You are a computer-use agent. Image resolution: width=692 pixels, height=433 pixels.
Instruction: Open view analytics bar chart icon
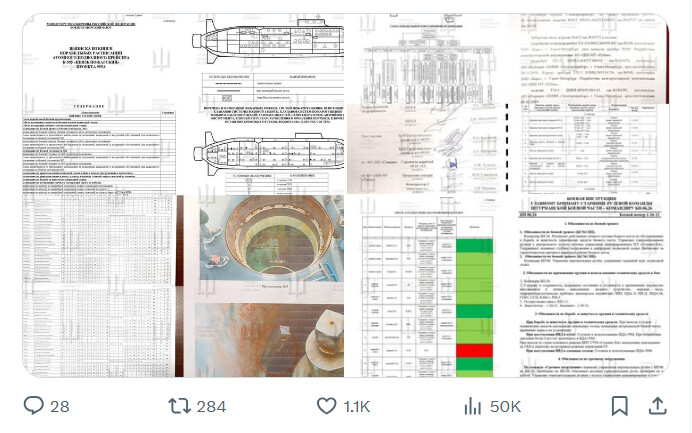click(x=472, y=406)
